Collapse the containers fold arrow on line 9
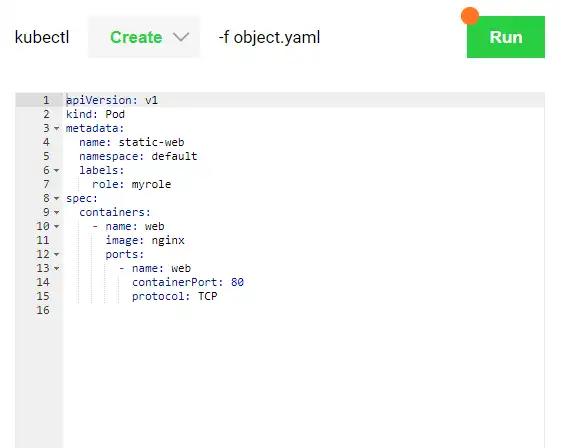This screenshot has width=562, height=448. point(57,212)
